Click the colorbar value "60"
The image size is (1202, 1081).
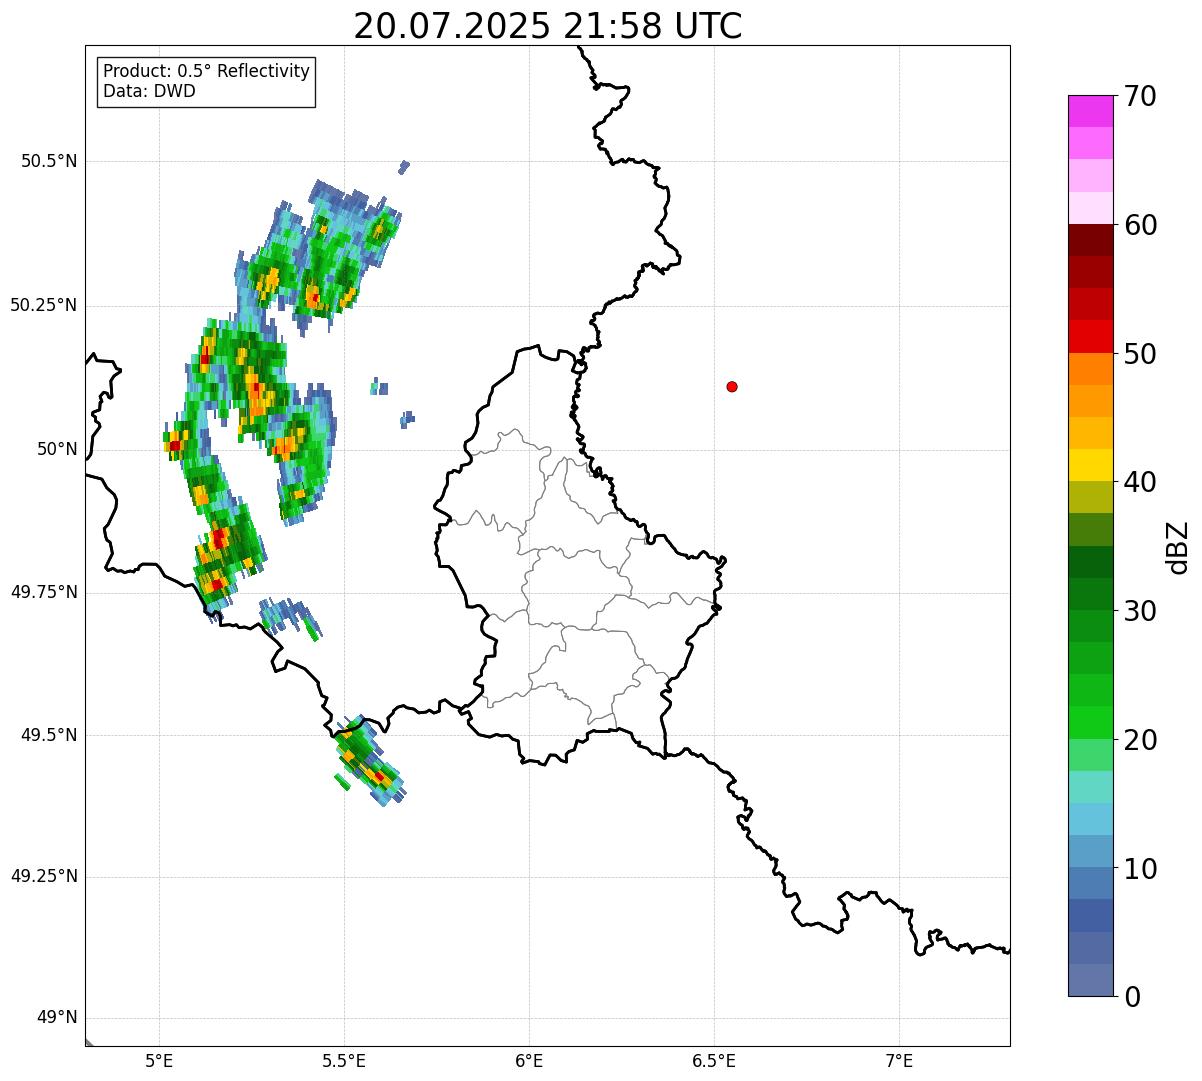(1140, 225)
